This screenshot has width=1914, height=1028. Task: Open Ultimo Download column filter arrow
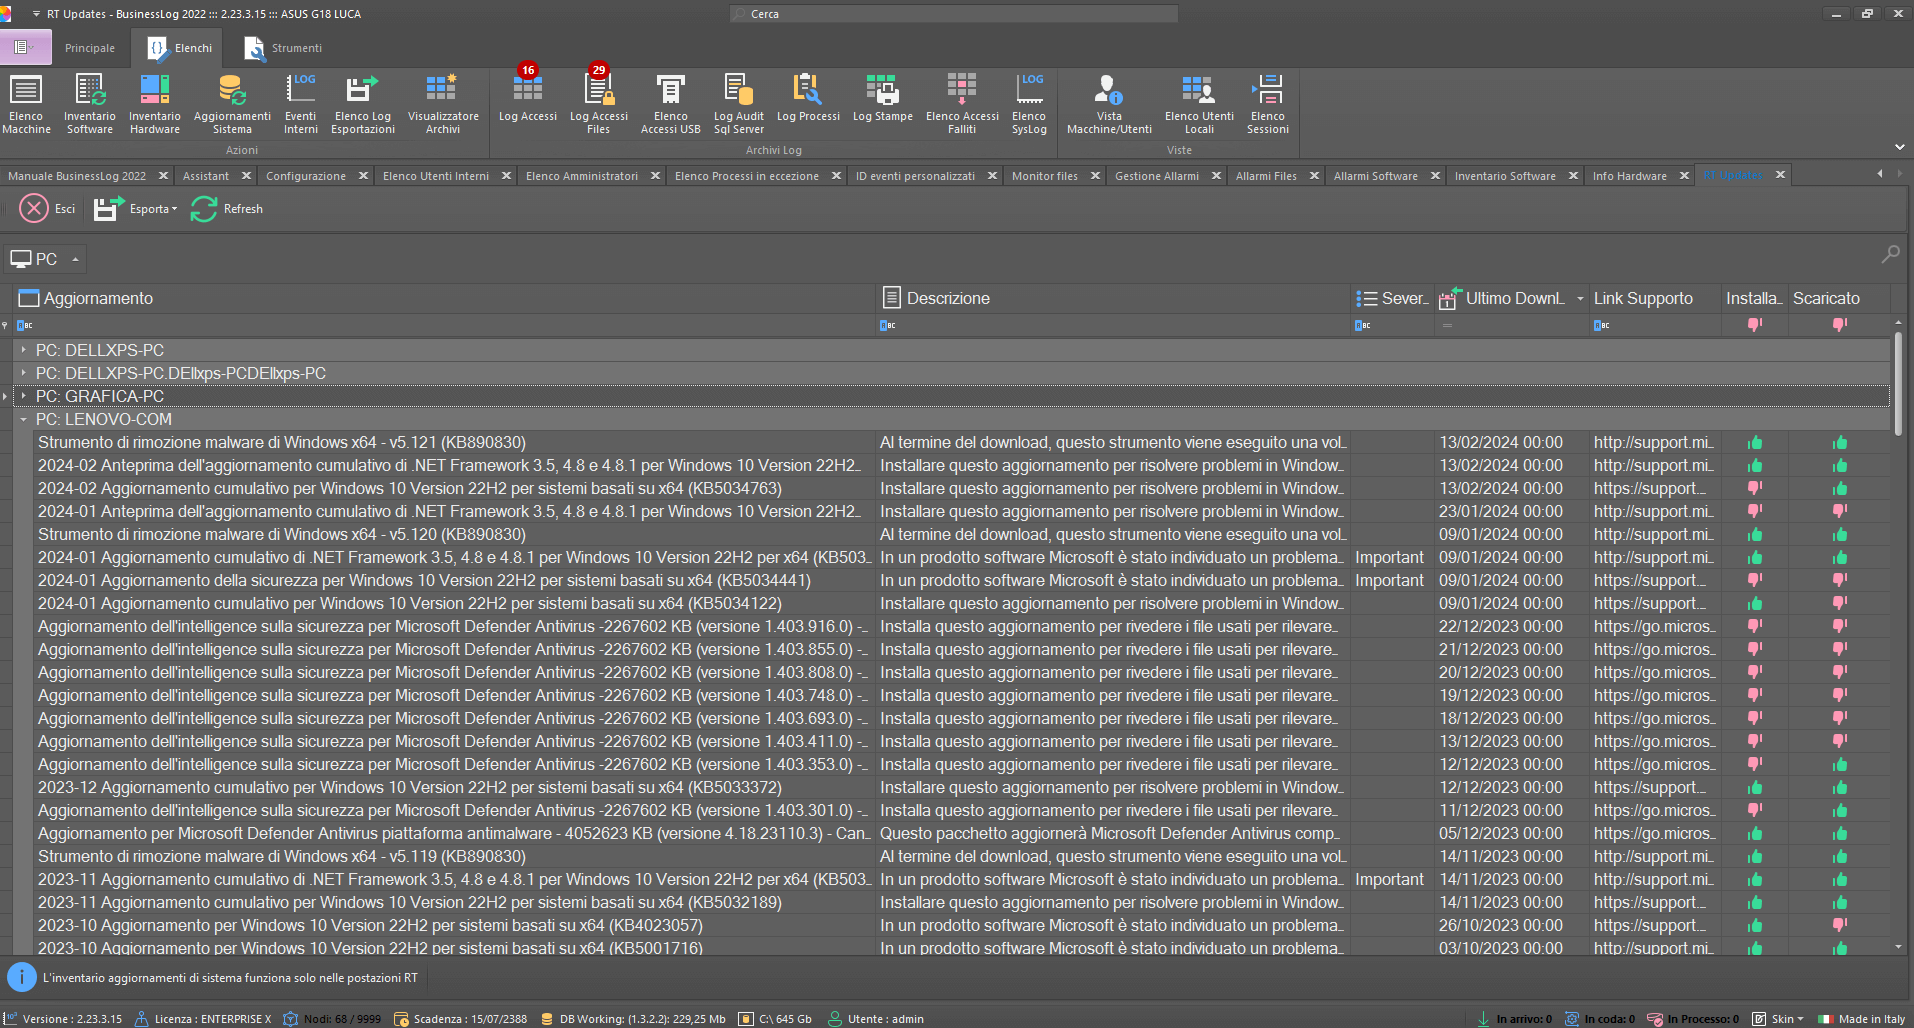click(x=1580, y=299)
